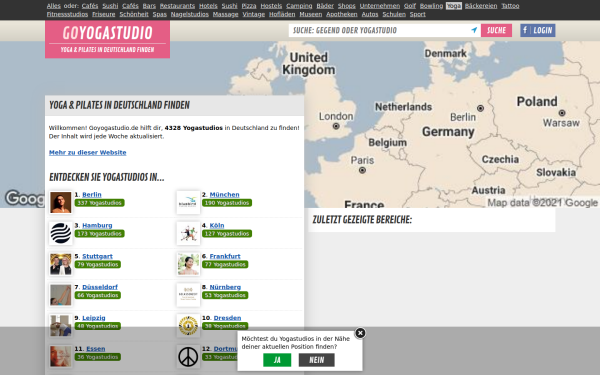Click the peace sign thumbnail for Dortmund
The image size is (600, 375).
pyautogui.click(x=188, y=356)
